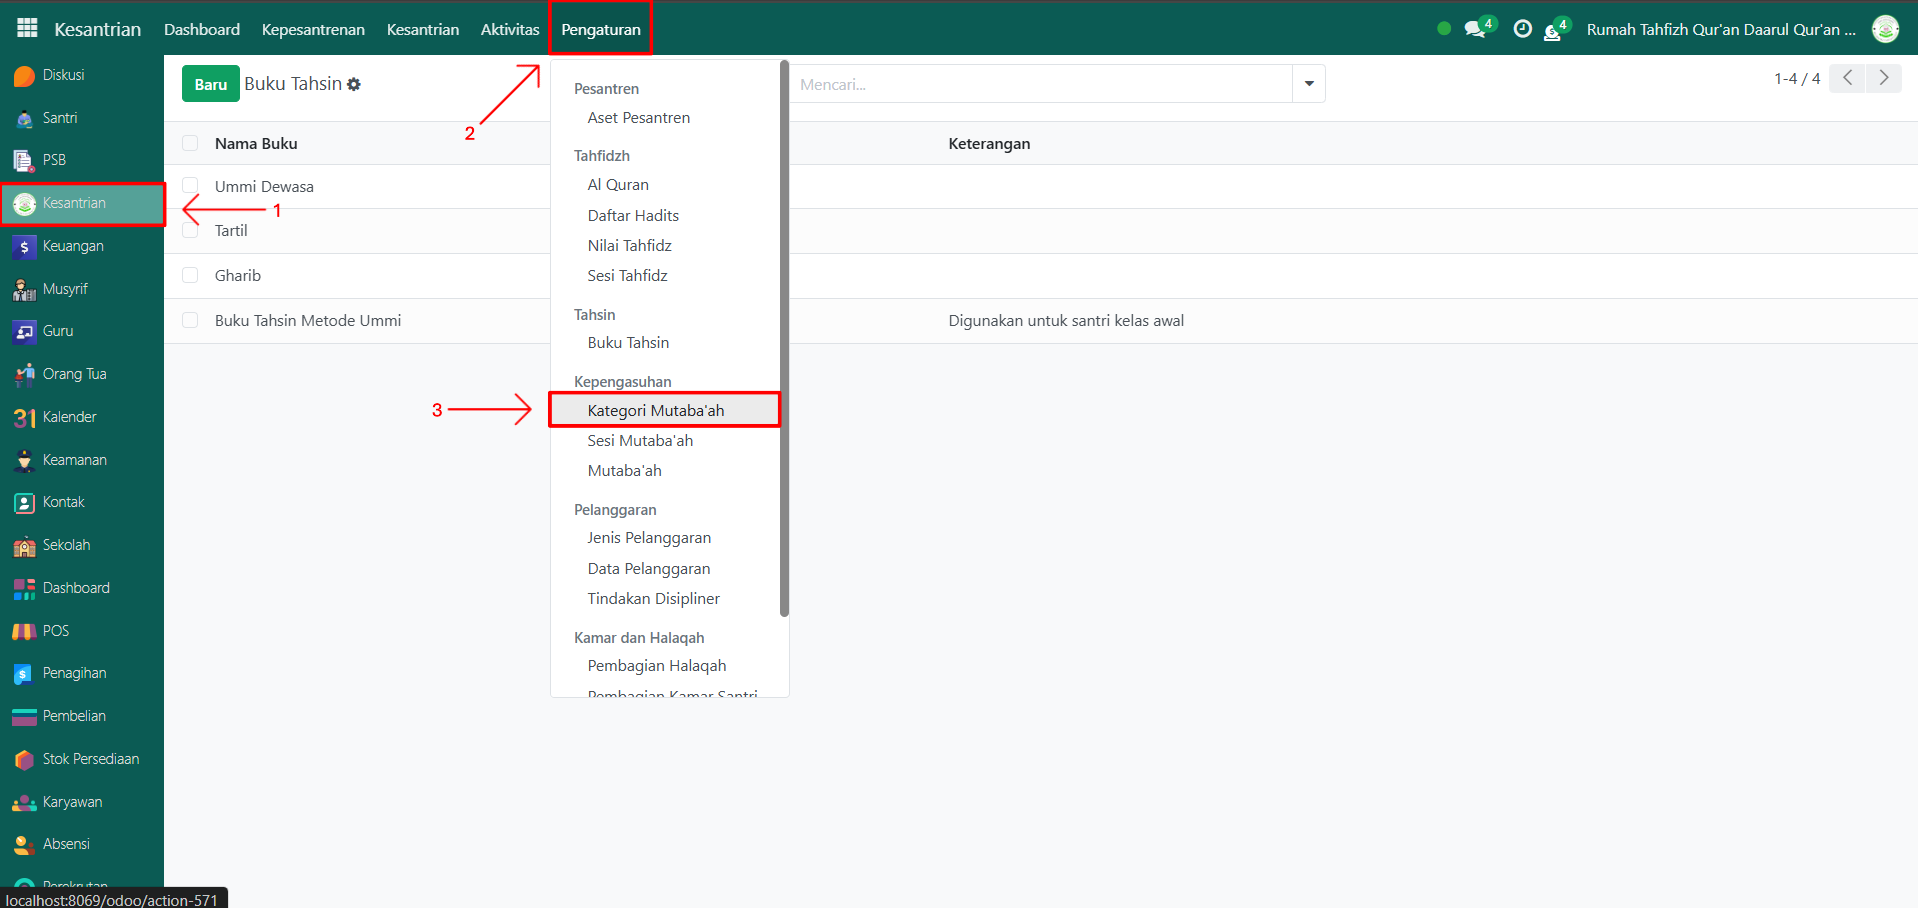The image size is (1918, 908).
Task: Open Buku Tahsin Metode Ummi record
Action: pyautogui.click(x=308, y=321)
